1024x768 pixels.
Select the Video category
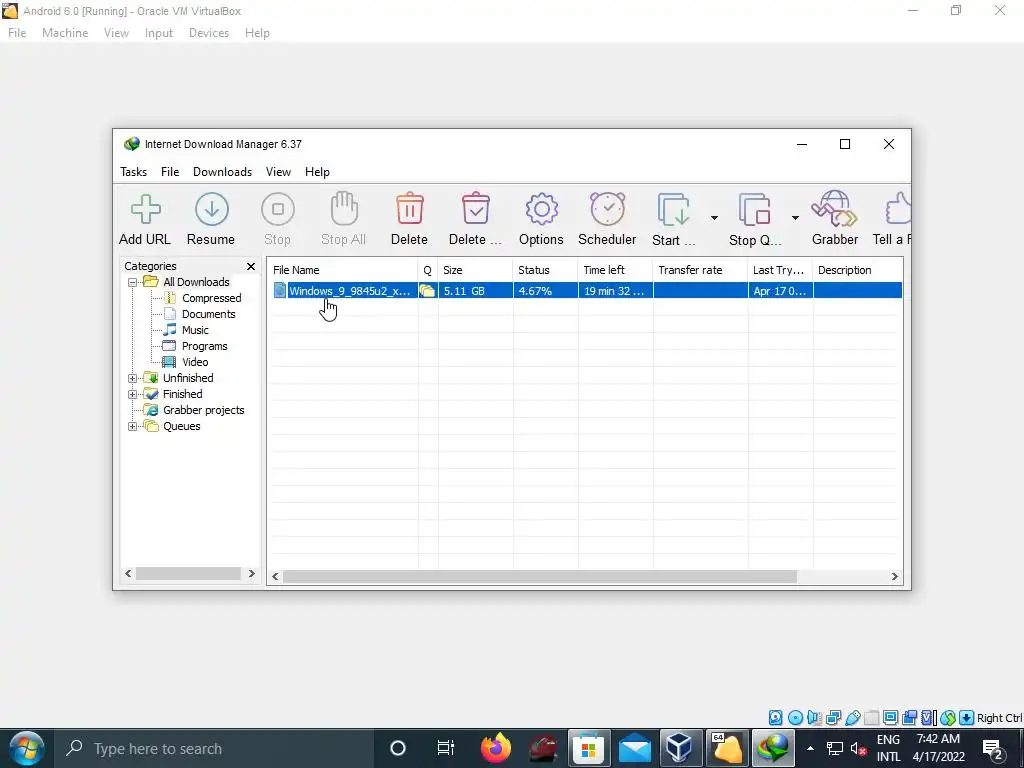[x=195, y=362]
